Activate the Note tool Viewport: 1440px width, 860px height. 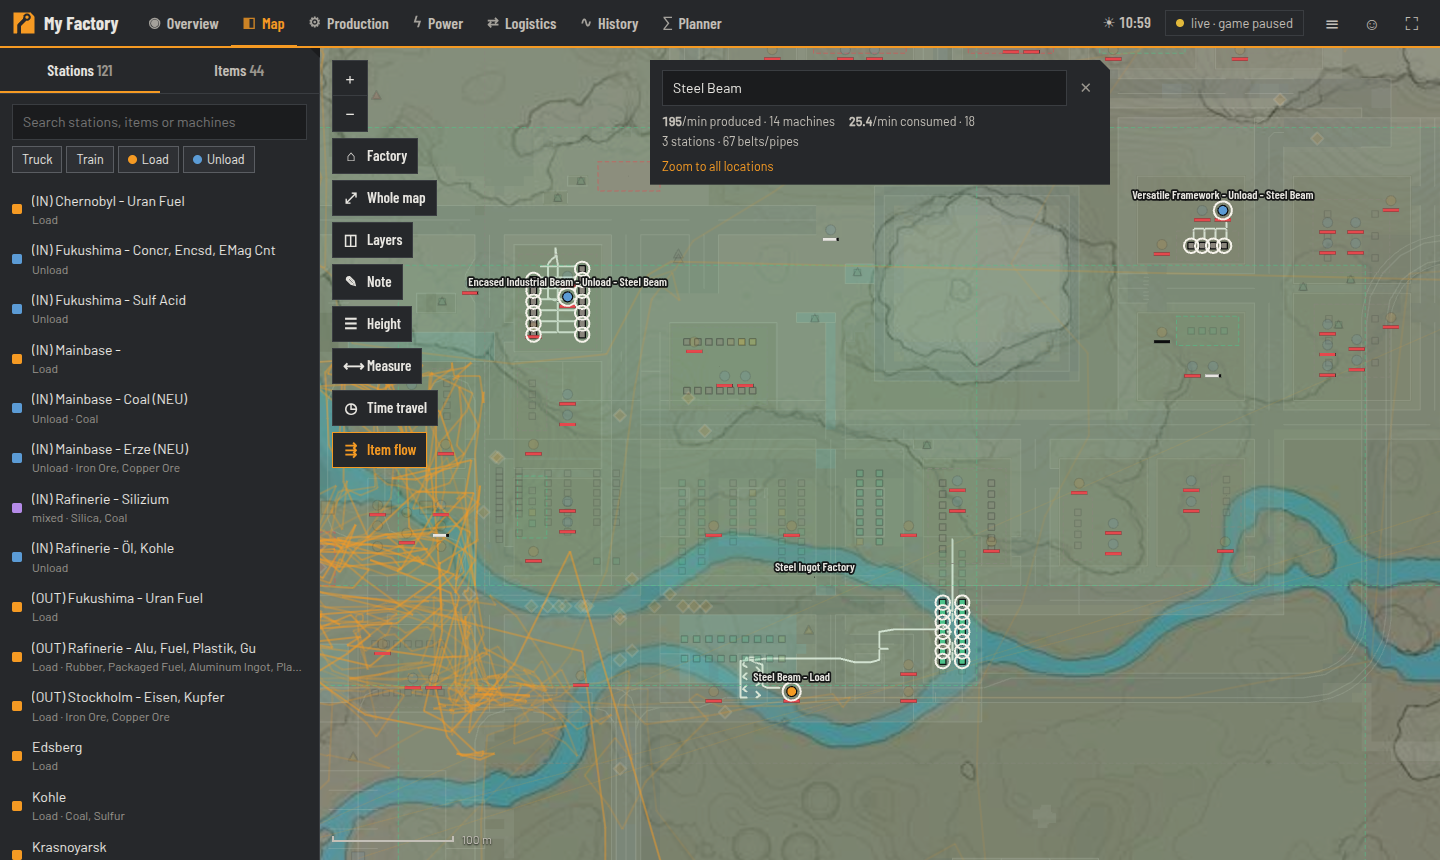click(x=368, y=282)
